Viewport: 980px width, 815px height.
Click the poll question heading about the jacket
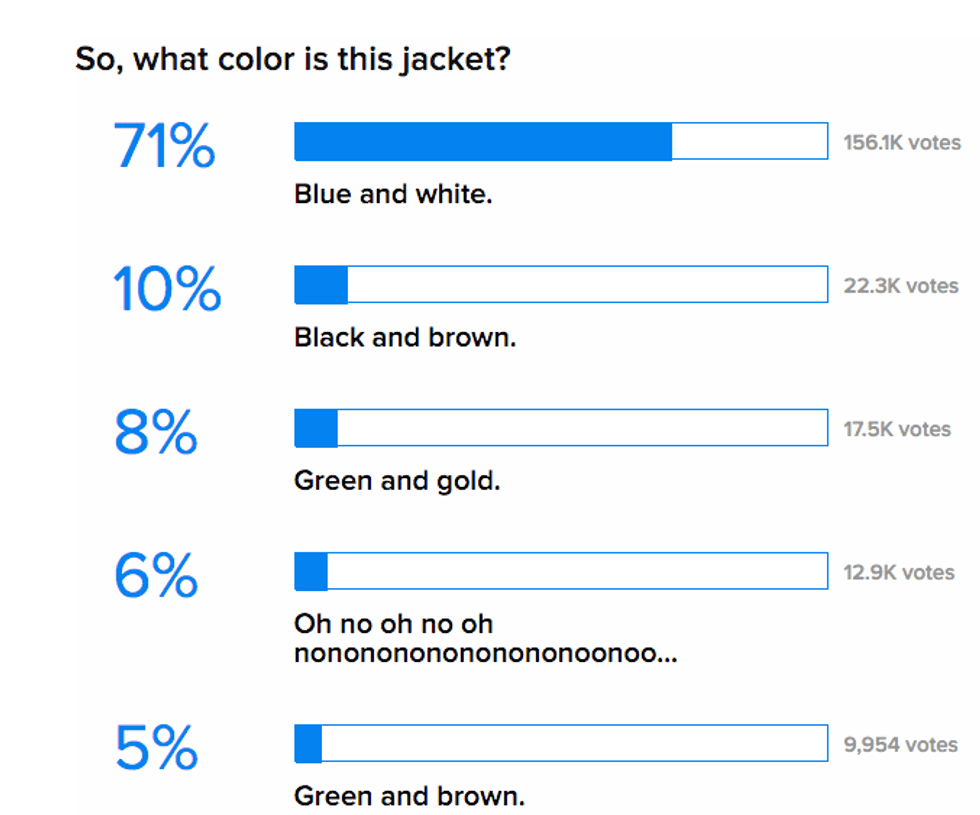(x=293, y=60)
